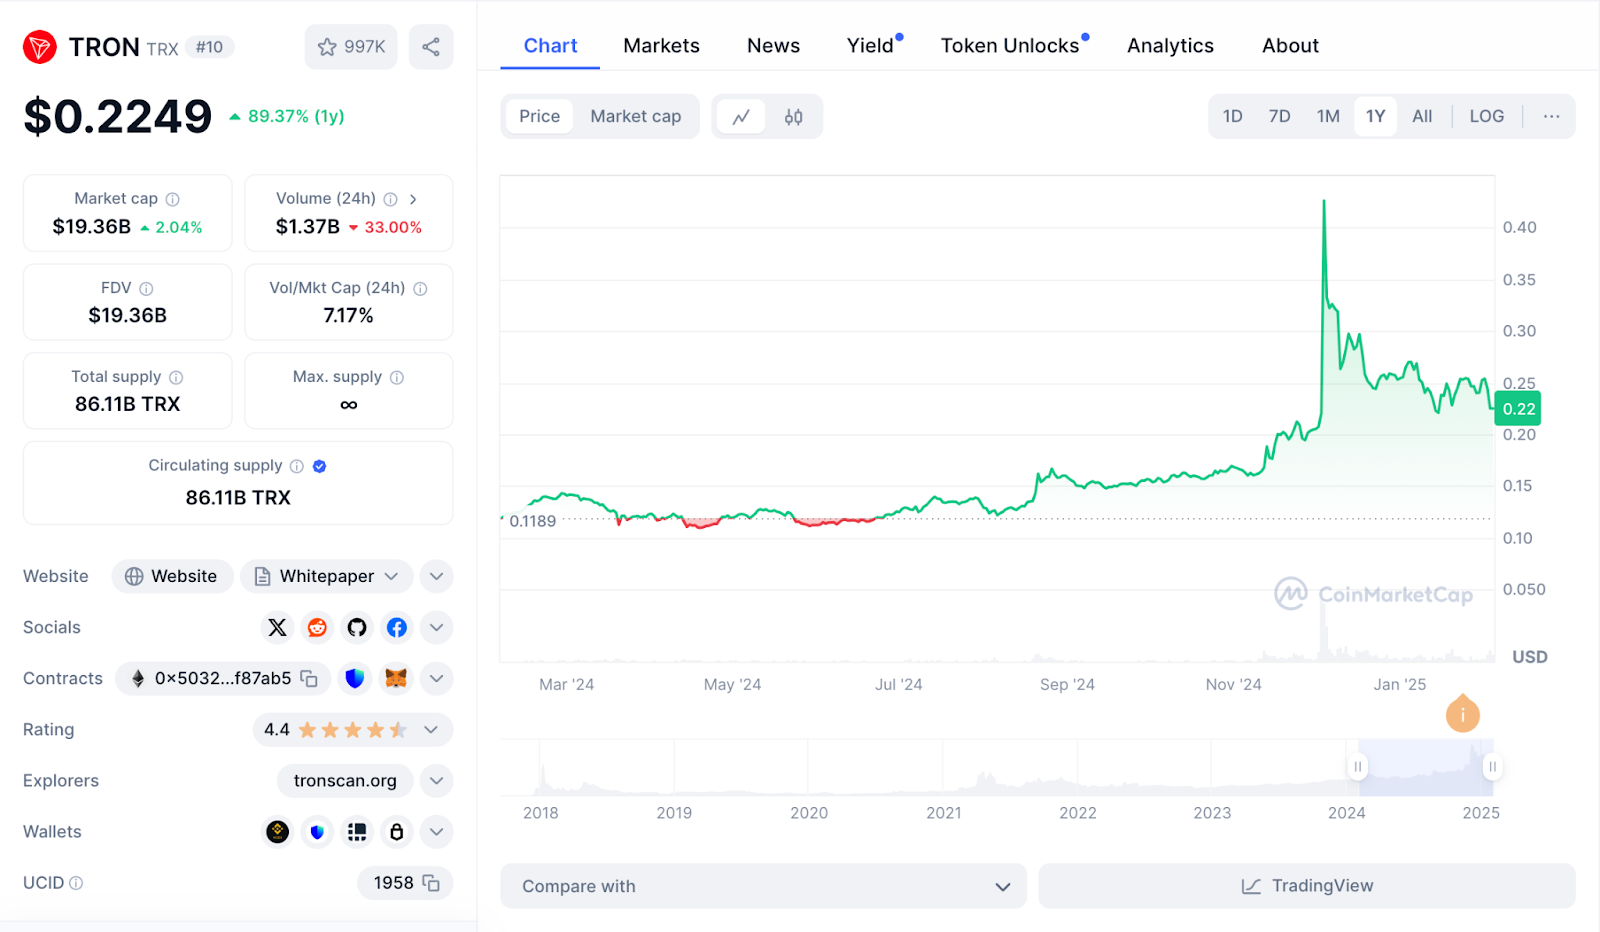Click the selected range window in timeline
Image resolution: width=1600 pixels, height=932 pixels.
[x=1425, y=768]
